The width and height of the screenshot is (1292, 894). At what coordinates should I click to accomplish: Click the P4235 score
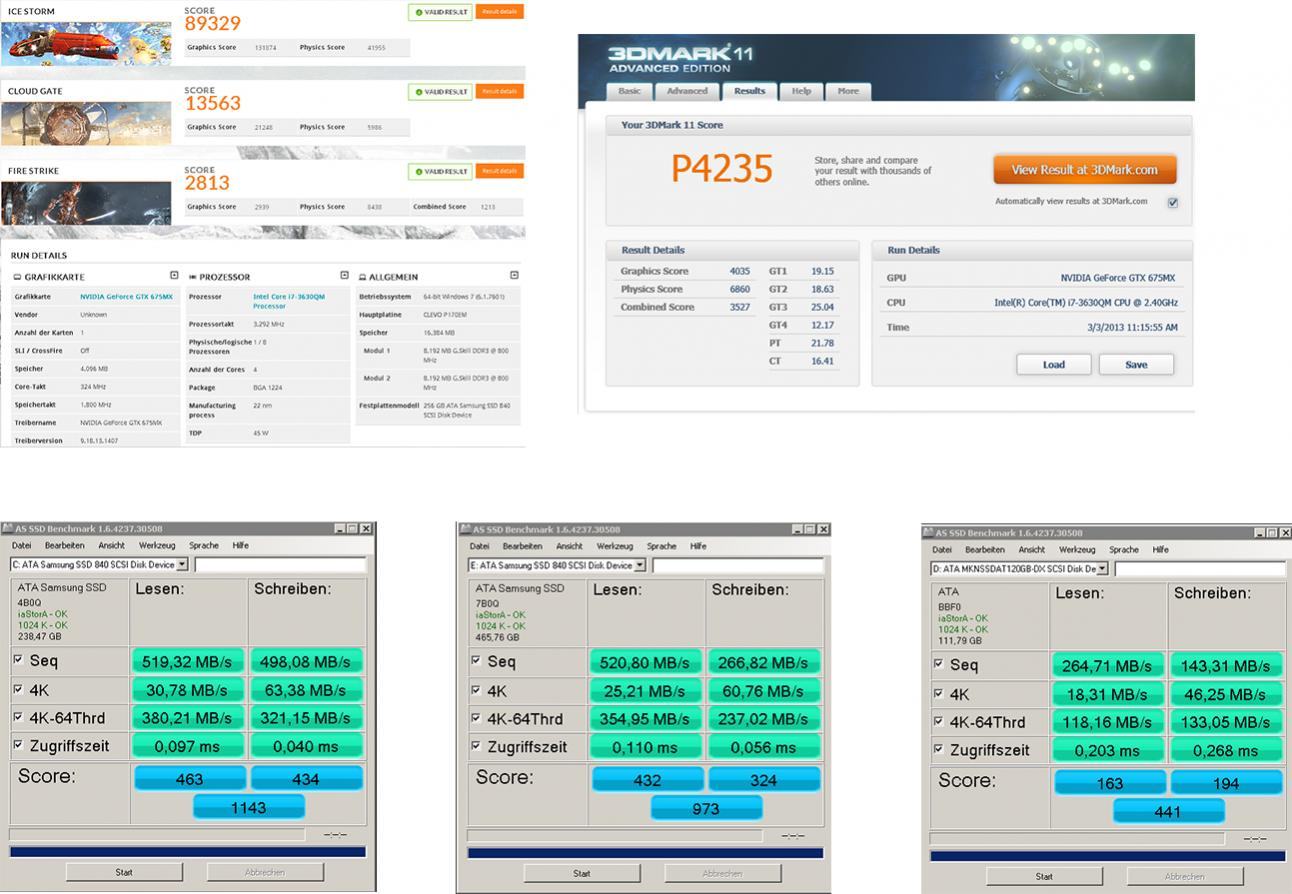722,169
